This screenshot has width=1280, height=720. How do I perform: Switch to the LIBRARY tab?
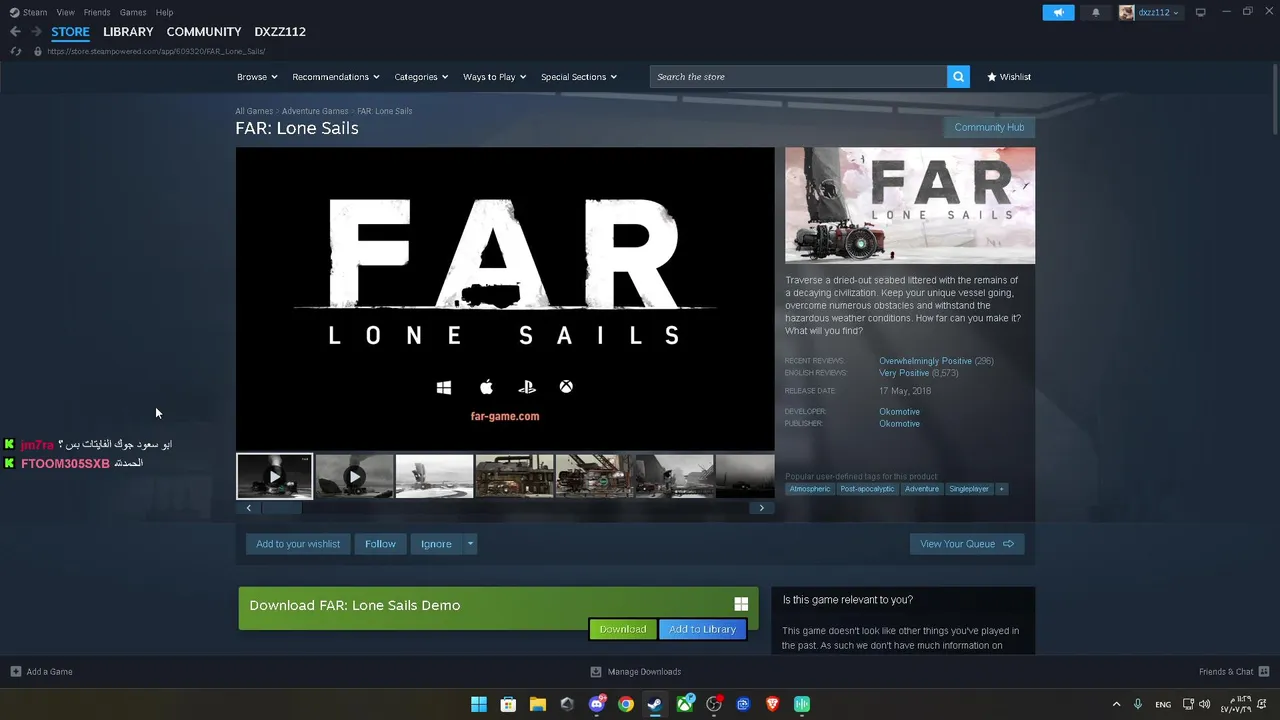[x=128, y=32]
